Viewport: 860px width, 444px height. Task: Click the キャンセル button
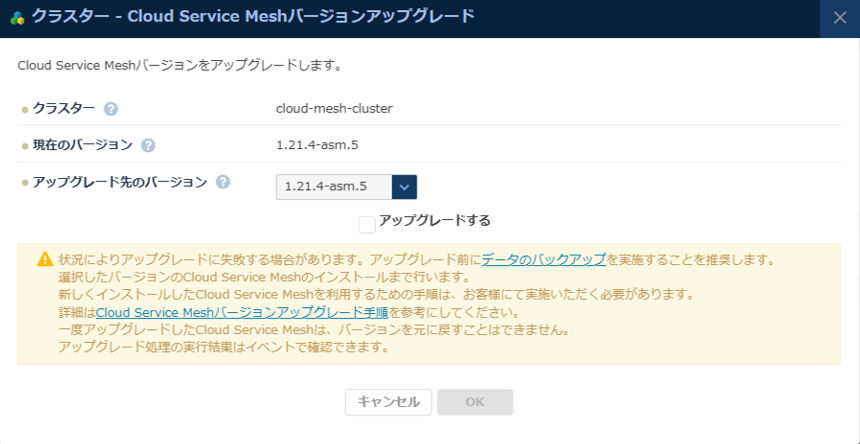(388, 402)
